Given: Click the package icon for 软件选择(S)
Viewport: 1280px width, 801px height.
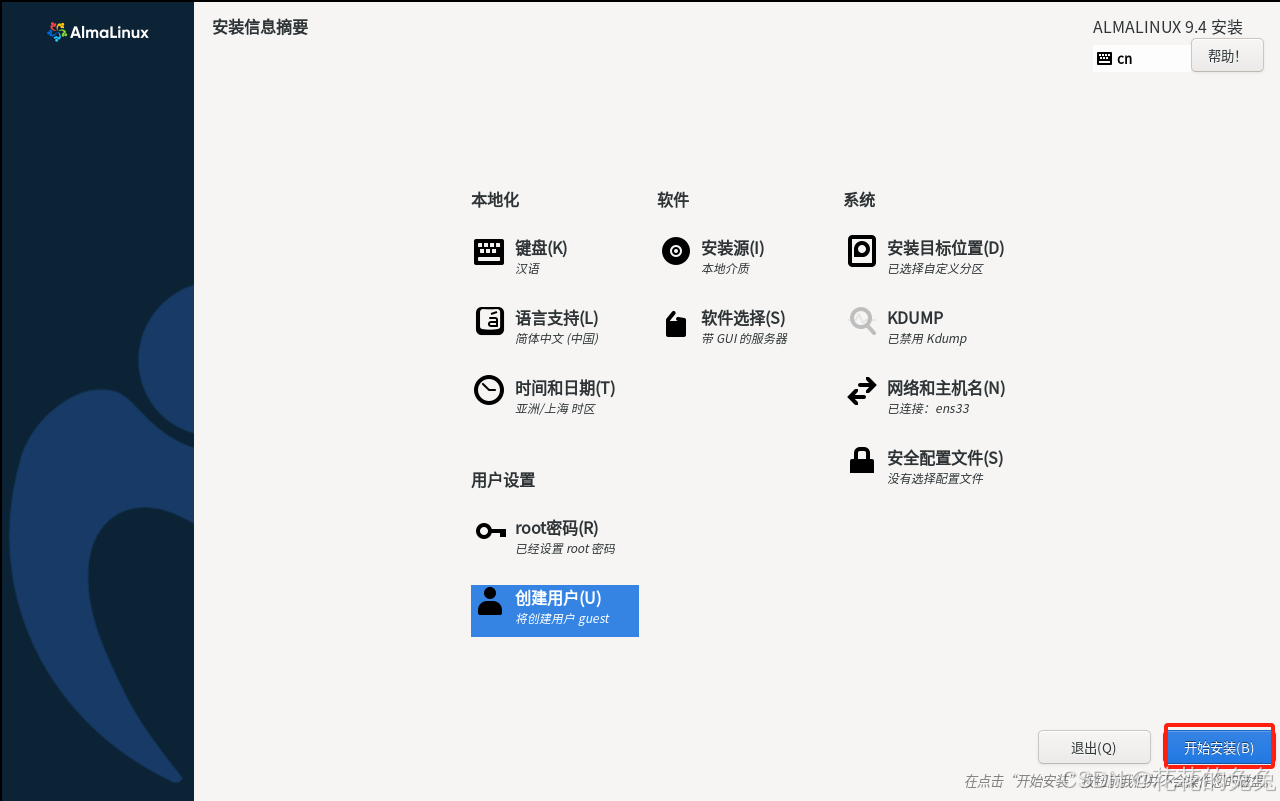Looking at the screenshot, I should point(676,324).
